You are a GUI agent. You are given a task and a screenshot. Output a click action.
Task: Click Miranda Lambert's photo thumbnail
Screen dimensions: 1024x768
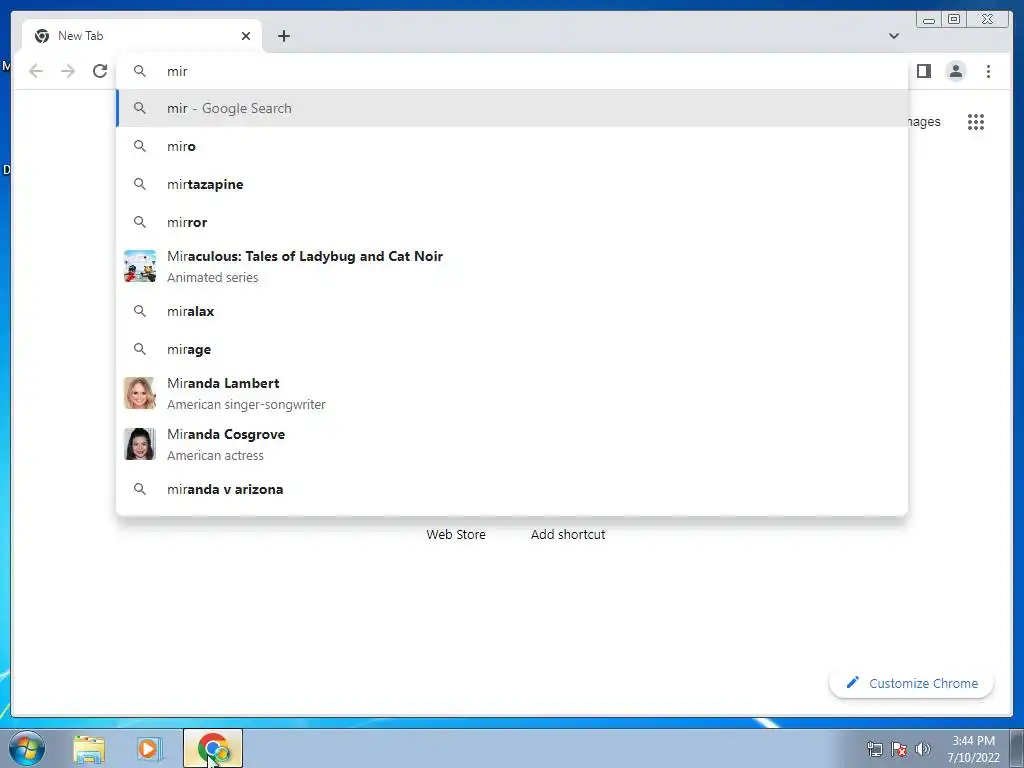click(x=140, y=393)
